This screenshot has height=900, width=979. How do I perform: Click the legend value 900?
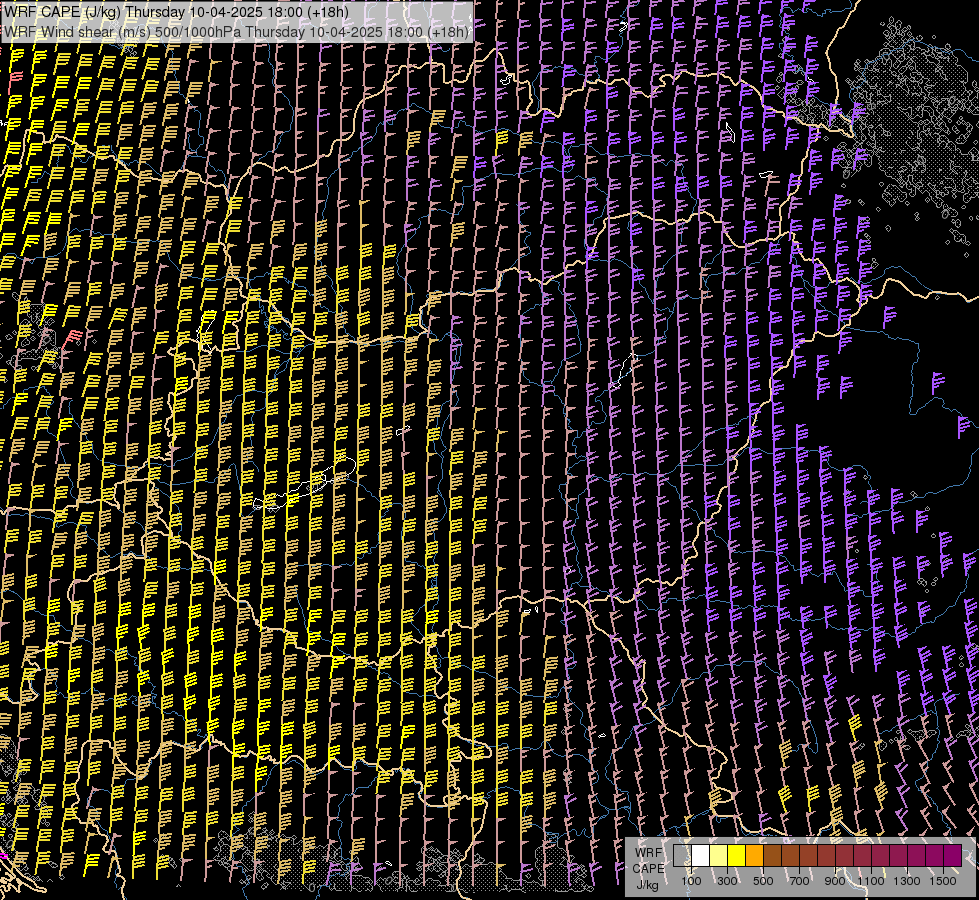point(835,881)
